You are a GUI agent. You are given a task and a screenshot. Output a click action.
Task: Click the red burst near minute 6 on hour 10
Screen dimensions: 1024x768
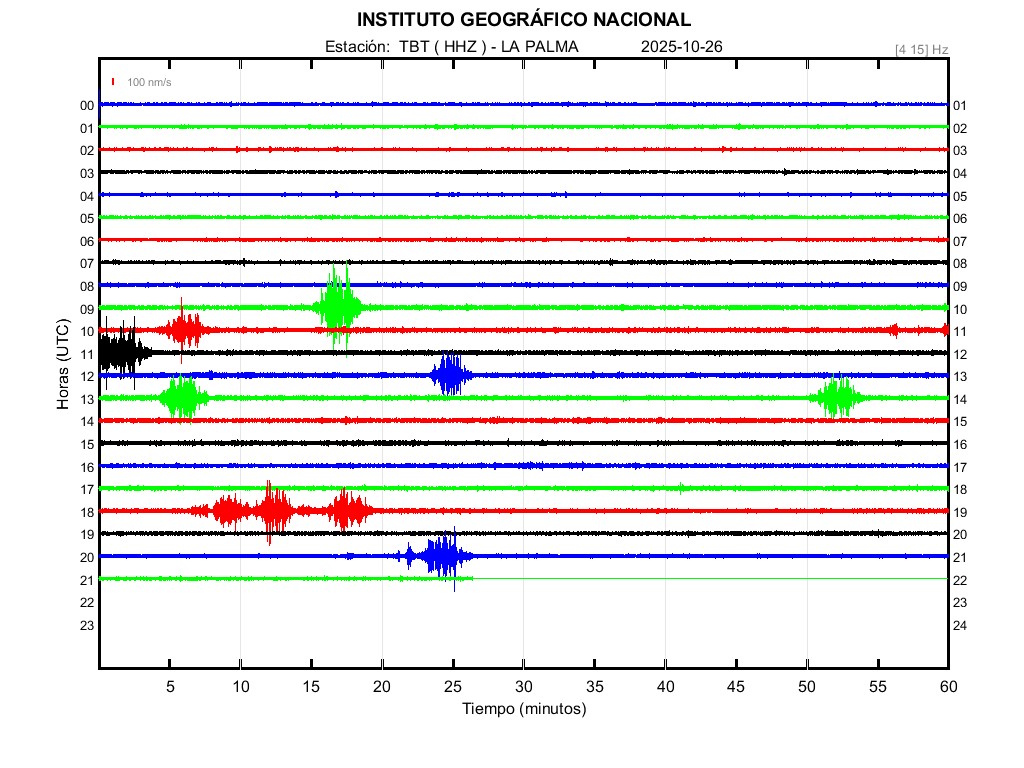pos(185,329)
